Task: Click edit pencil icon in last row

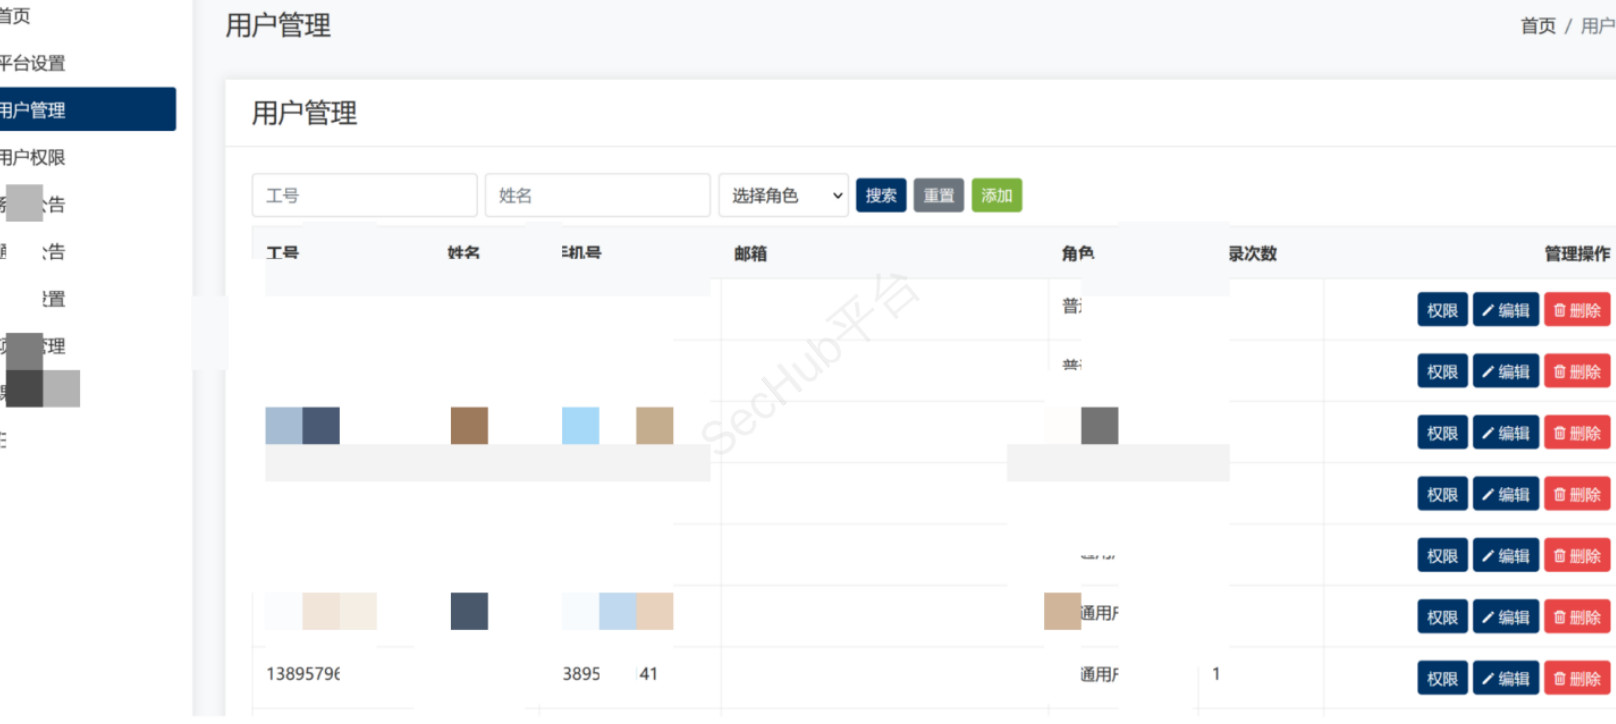Action: (x=1488, y=679)
